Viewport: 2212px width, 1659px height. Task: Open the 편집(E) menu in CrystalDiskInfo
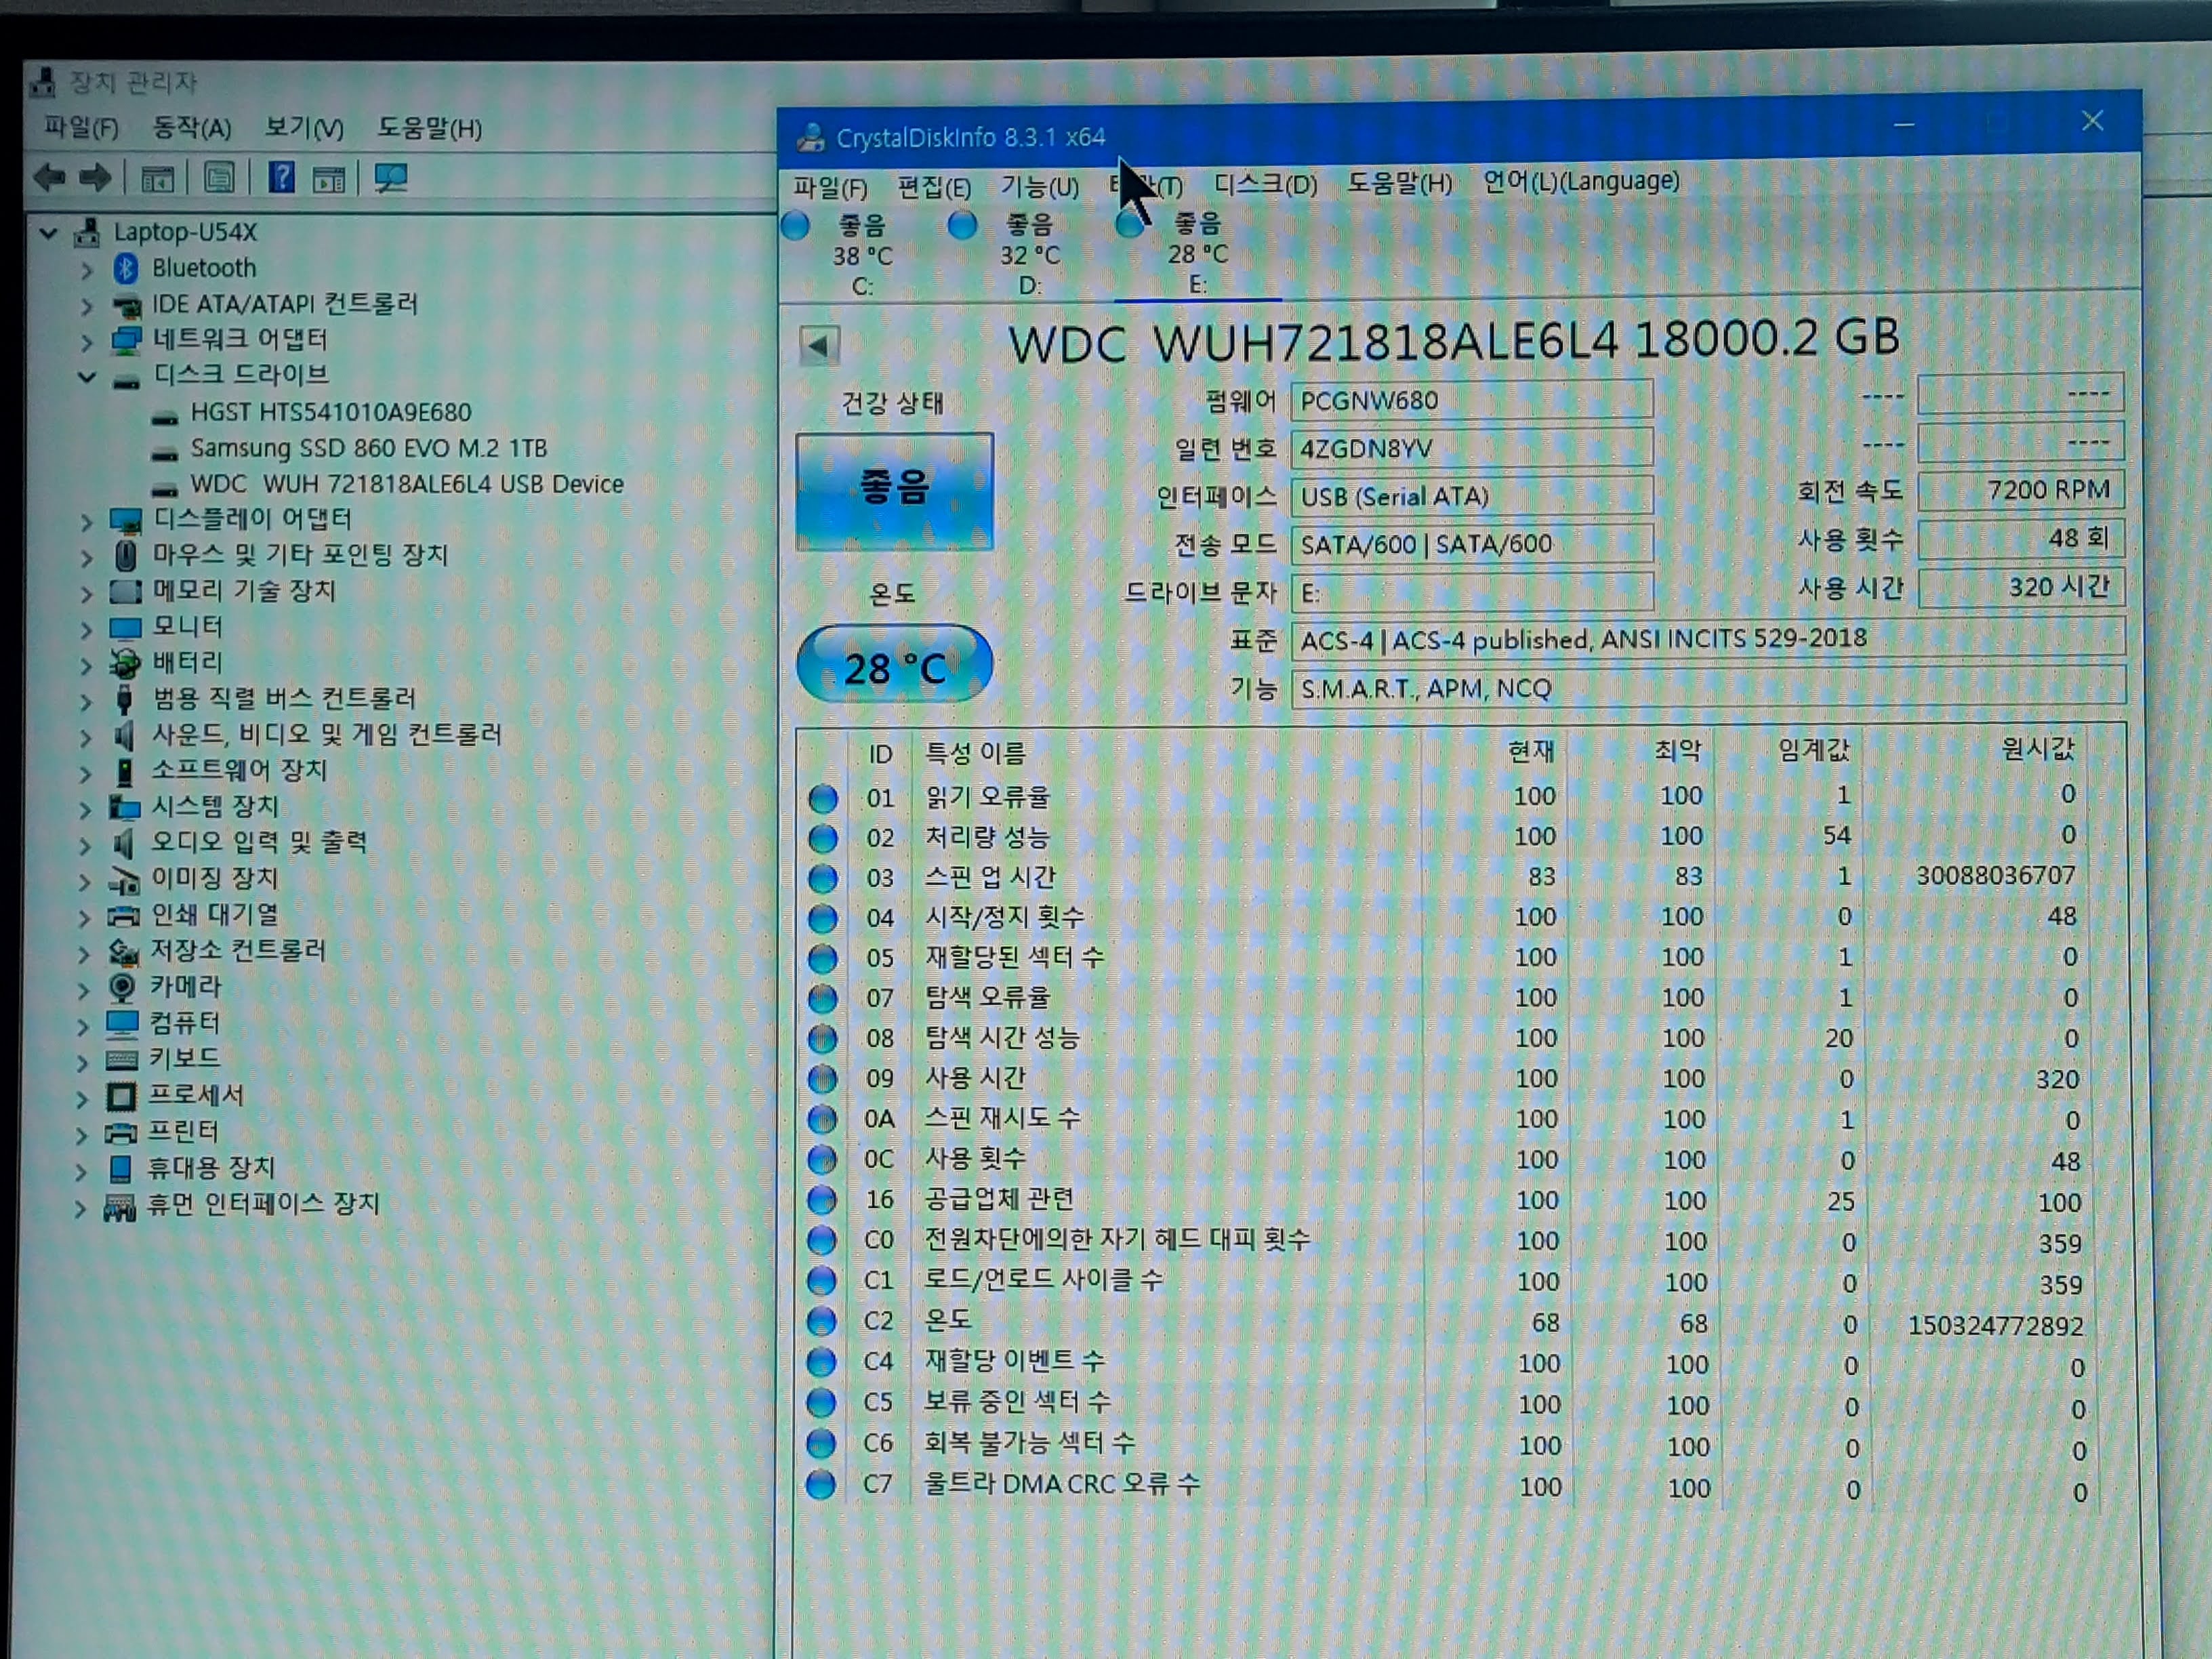(x=934, y=187)
